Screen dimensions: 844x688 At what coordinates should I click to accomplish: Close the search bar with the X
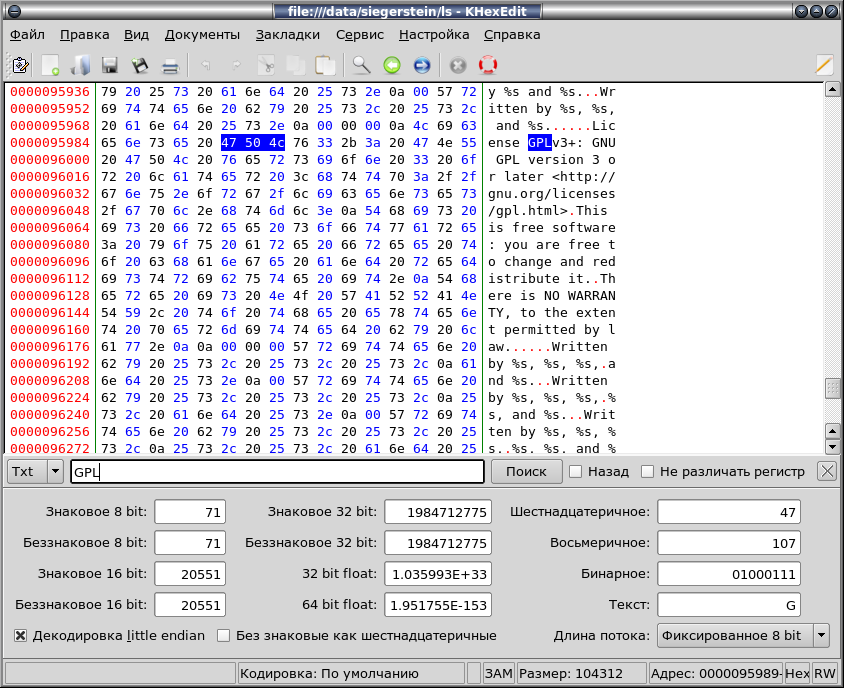(x=827, y=472)
